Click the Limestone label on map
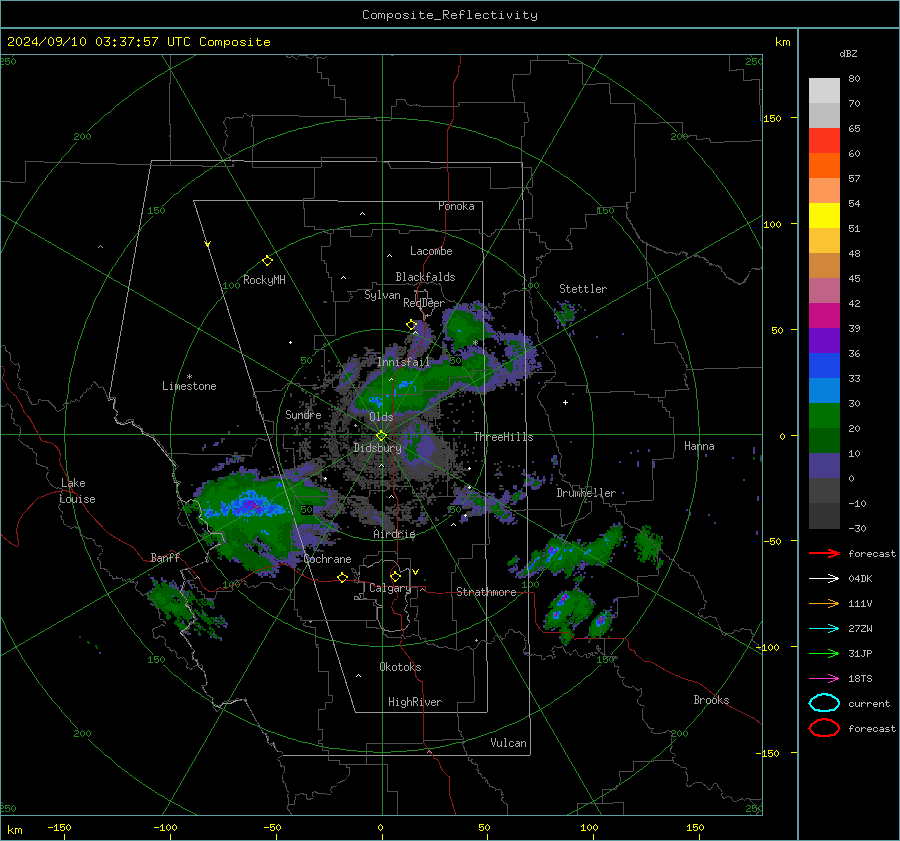Viewport: 900px width, 841px height. pyautogui.click(x=189, y=386)
